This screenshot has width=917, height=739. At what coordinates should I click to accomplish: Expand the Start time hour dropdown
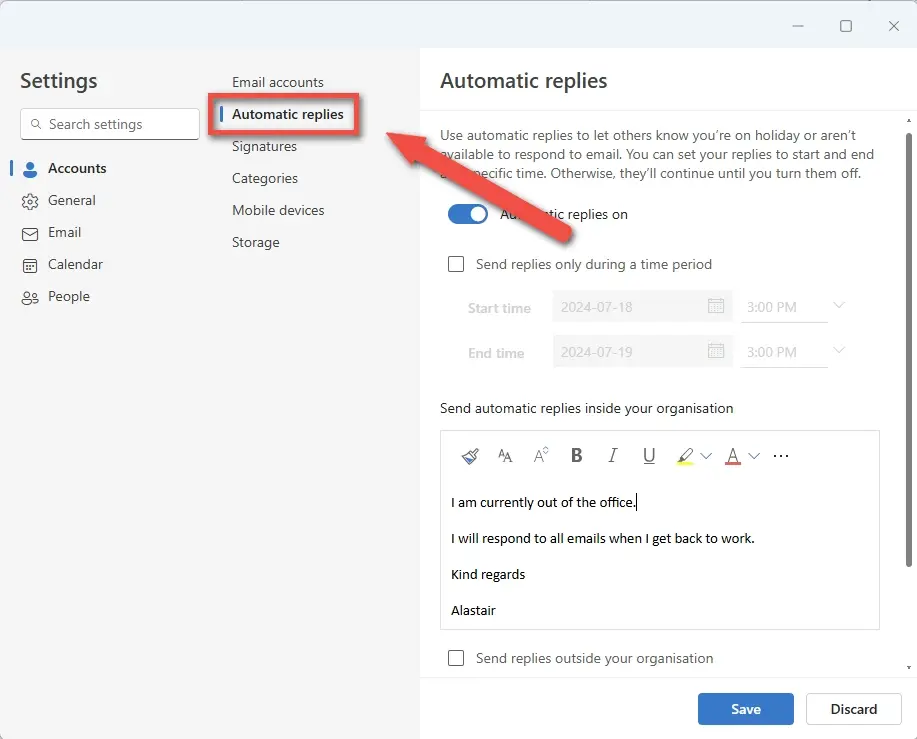pos(839,306)
